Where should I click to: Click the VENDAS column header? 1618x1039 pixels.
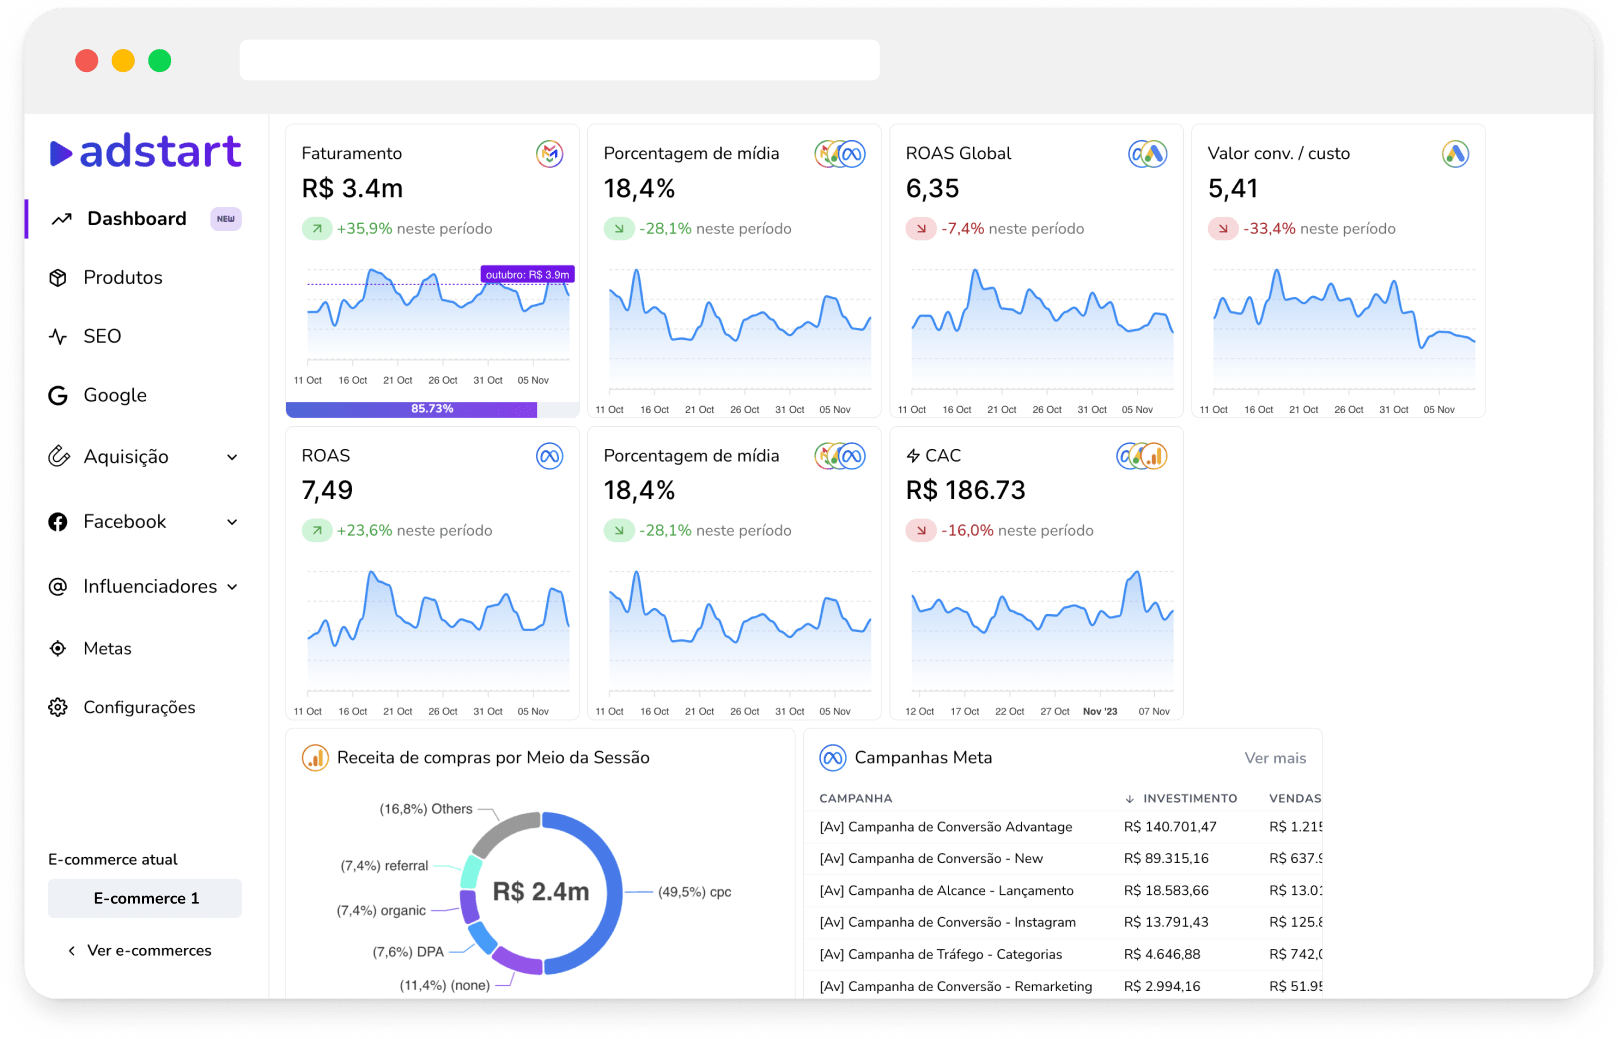coord(1295,799)
